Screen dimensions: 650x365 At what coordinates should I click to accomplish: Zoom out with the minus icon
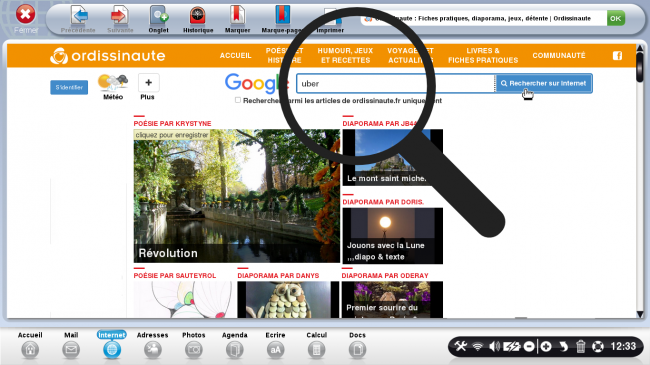(529, 346)
